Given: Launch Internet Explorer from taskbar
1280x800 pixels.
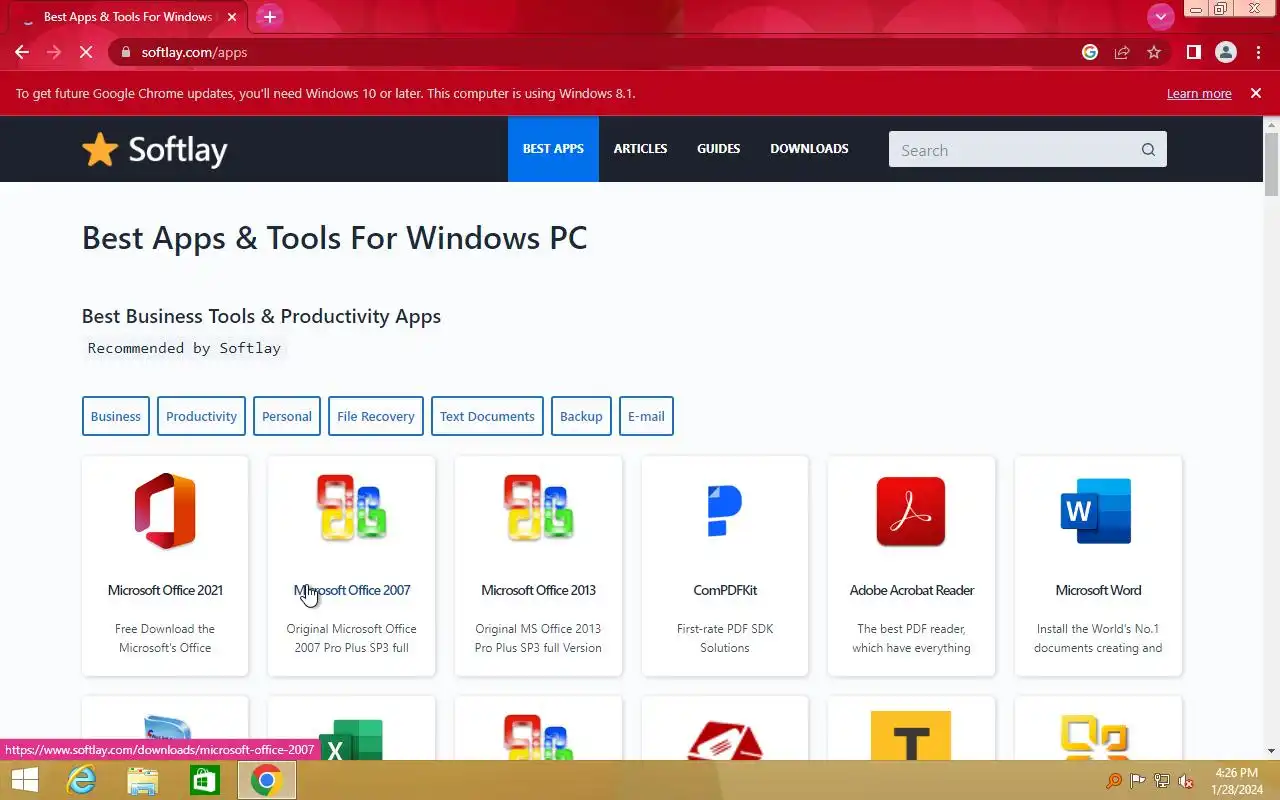Looking at the screenshot, I should (82, 780).
